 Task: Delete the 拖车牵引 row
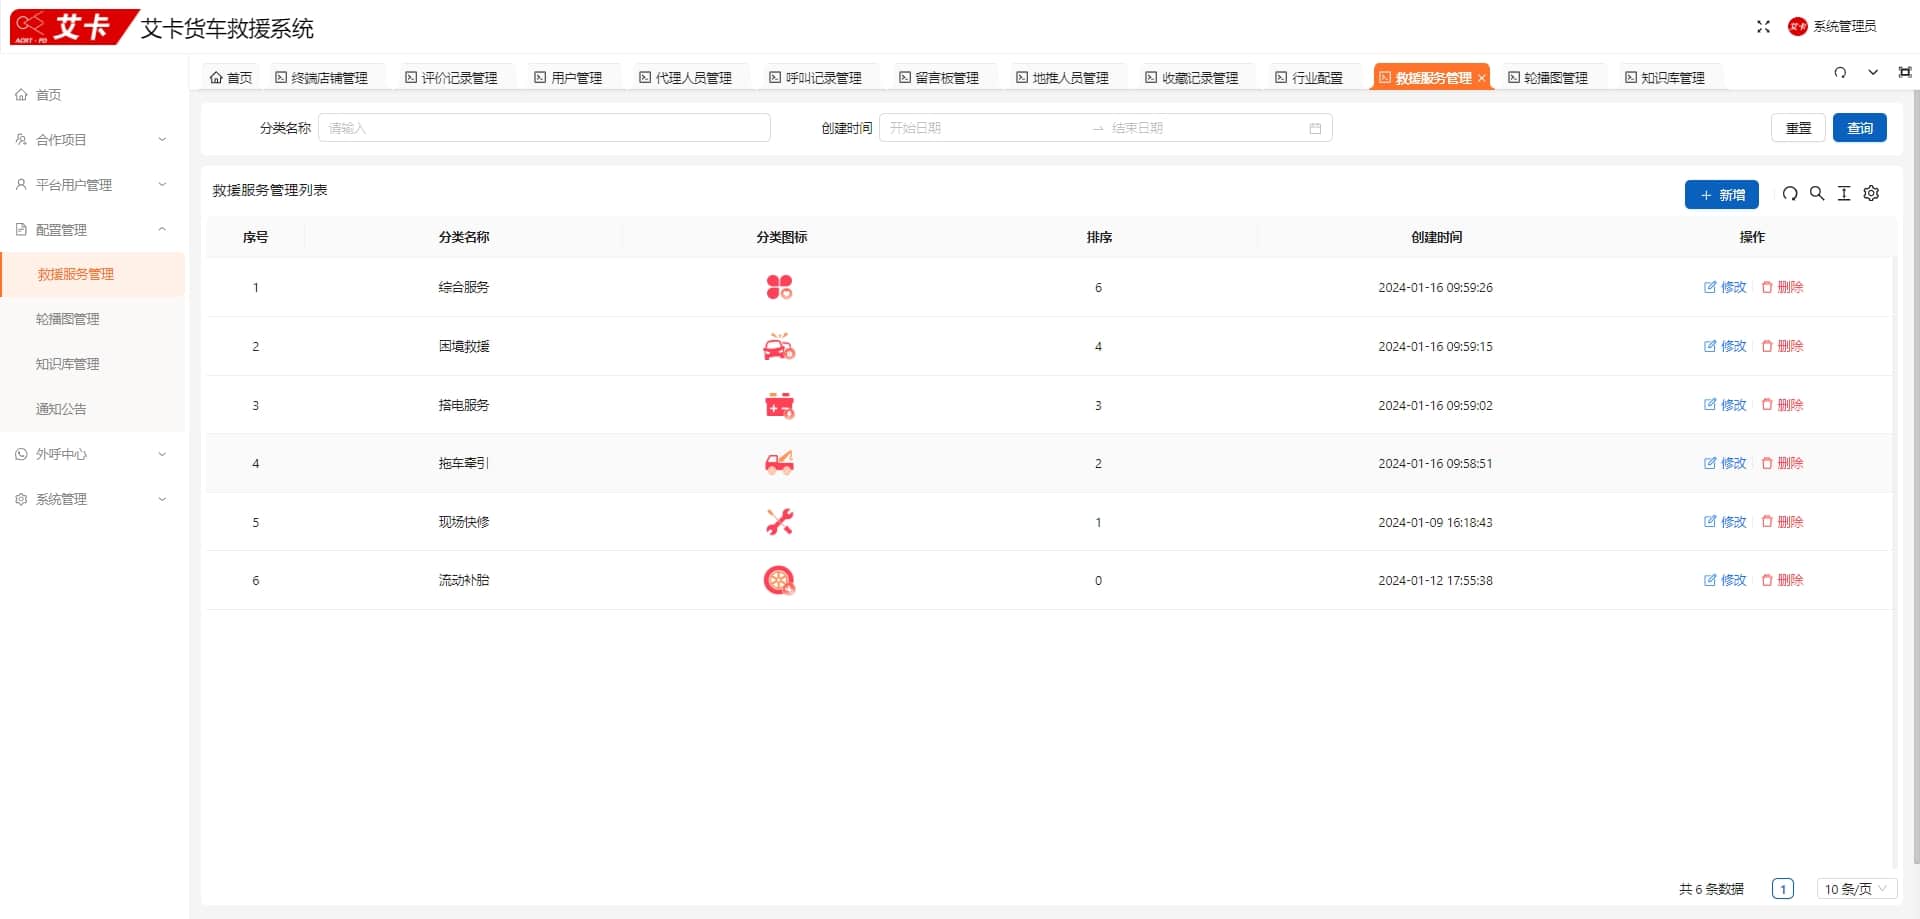click(1782, 463)
